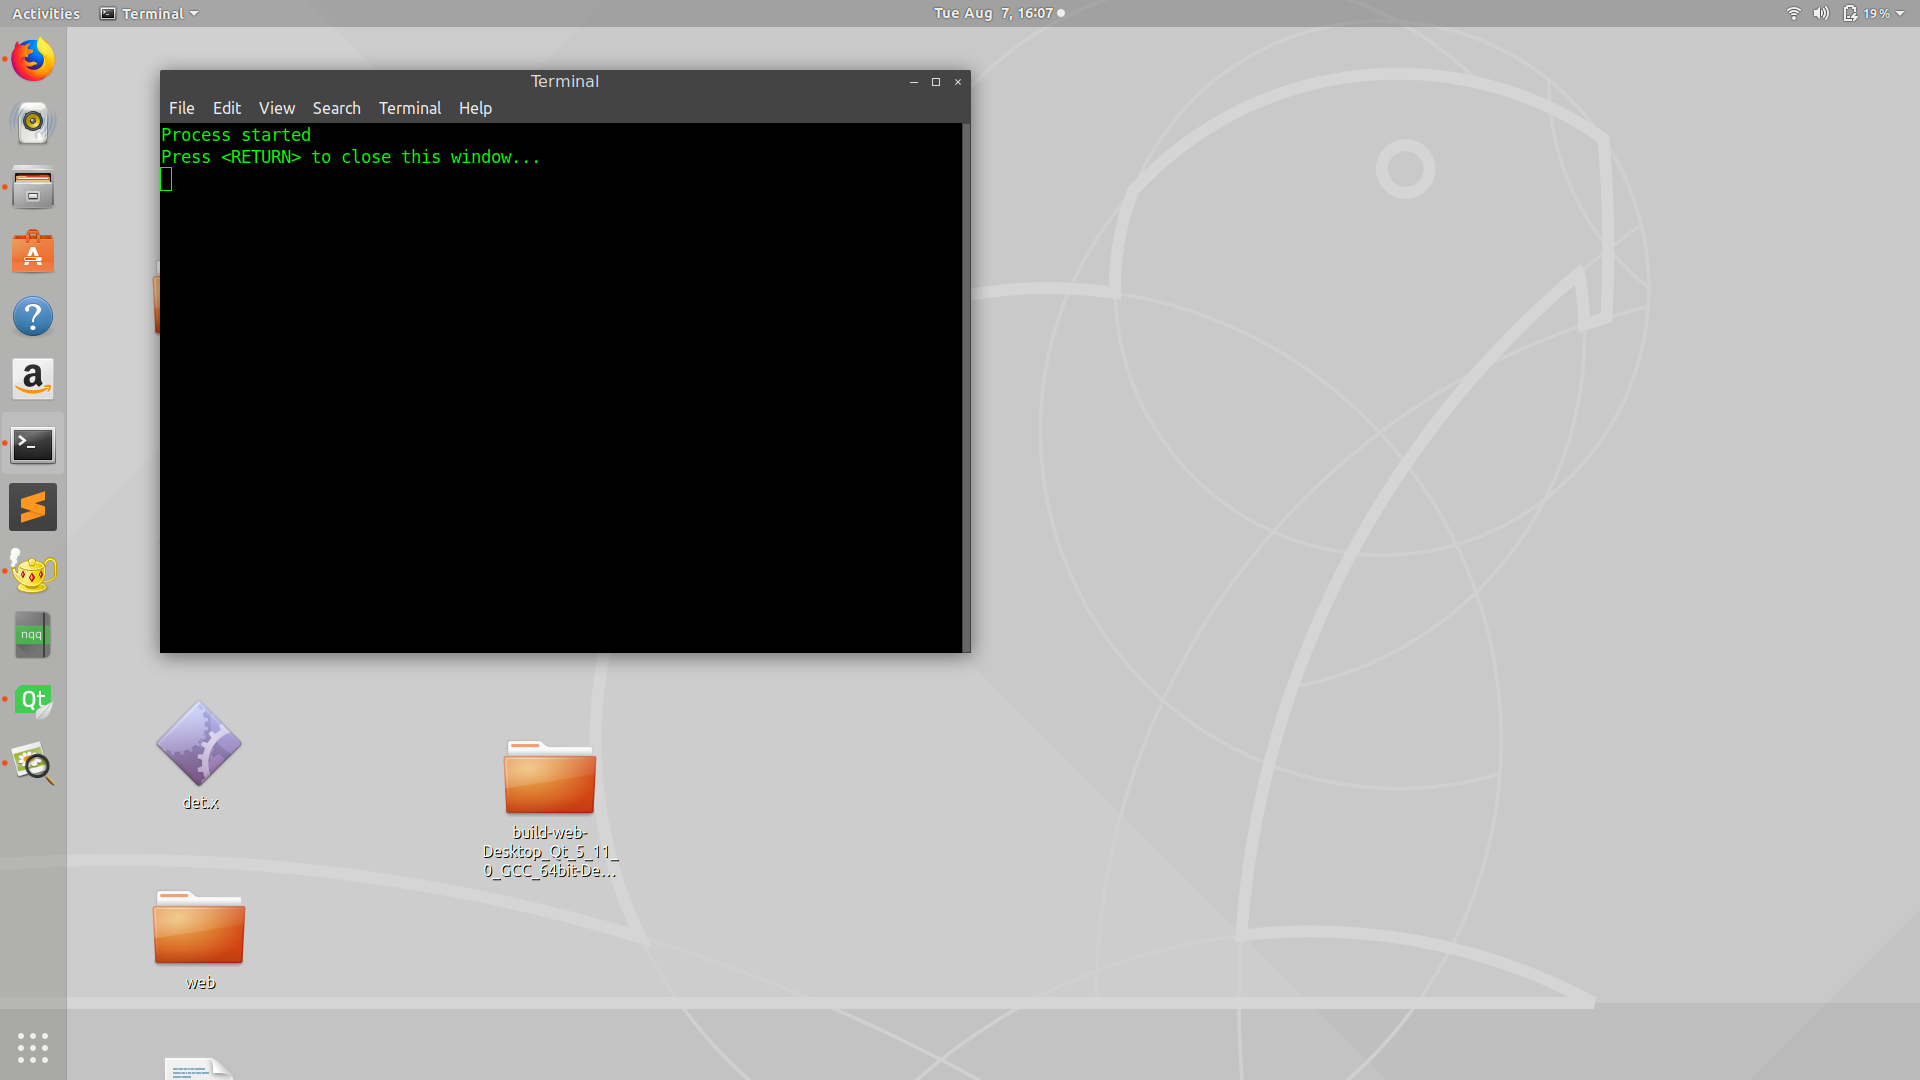
Task: Open Ubuntu Software store icon
Action: click(x=33, y=252)
